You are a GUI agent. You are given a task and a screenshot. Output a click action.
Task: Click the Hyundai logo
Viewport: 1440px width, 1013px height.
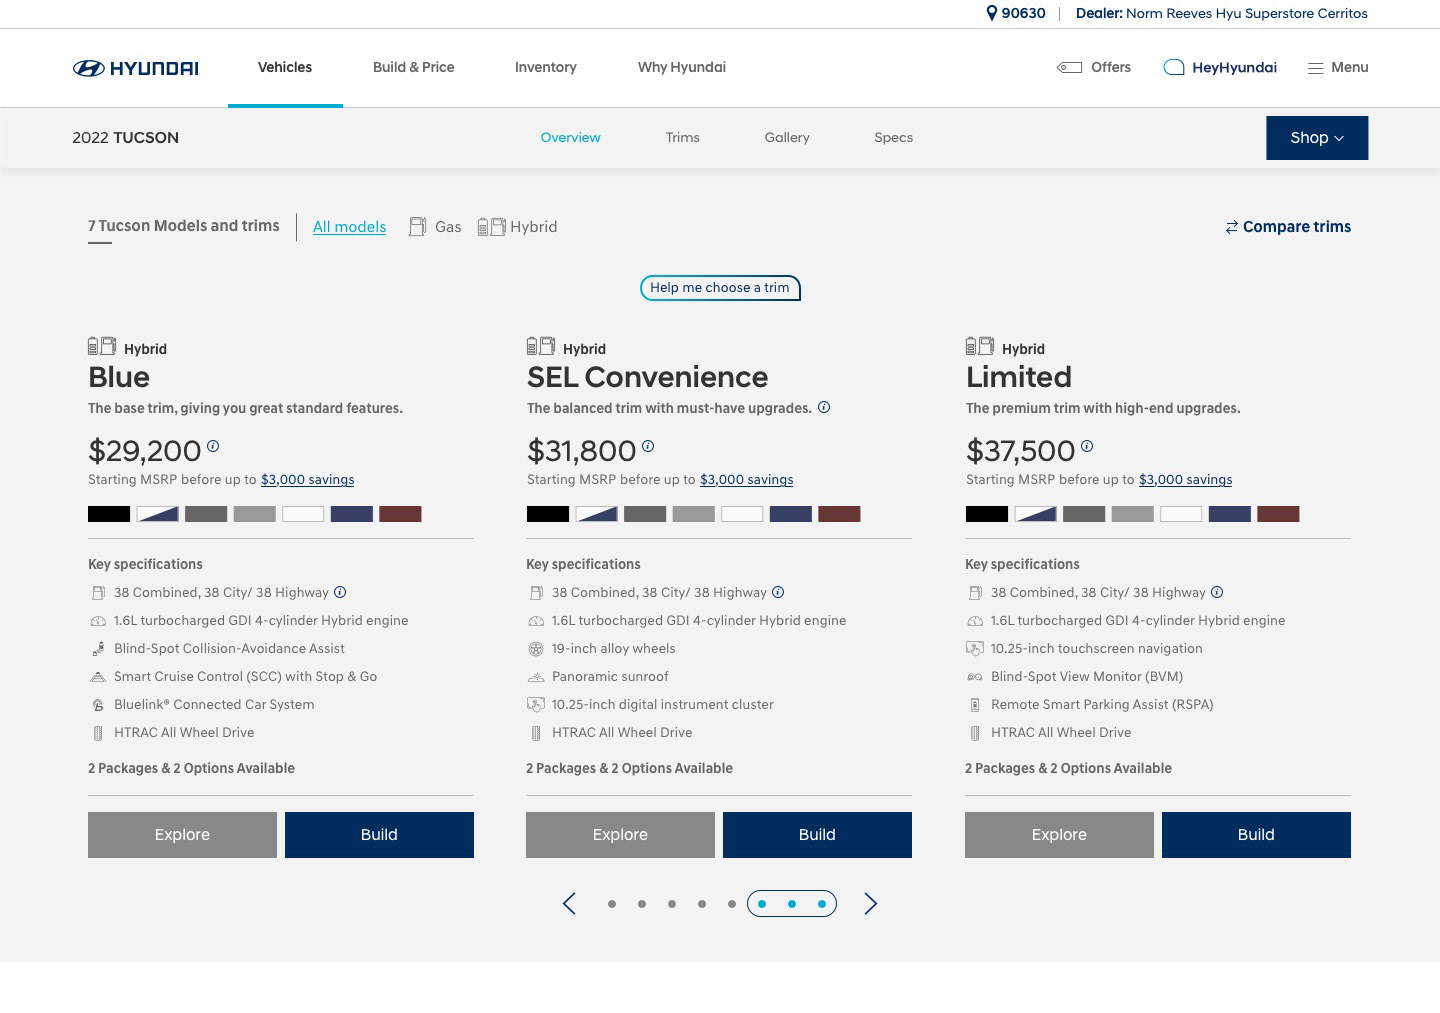pos(135,68)
